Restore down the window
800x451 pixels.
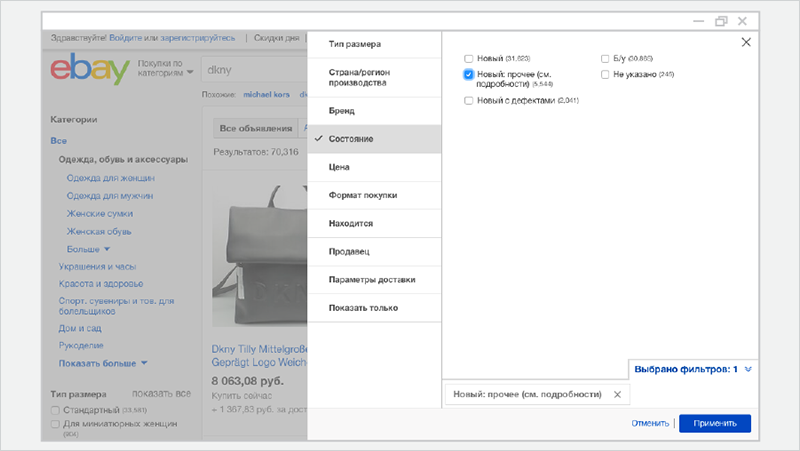[x=721, y=21]
